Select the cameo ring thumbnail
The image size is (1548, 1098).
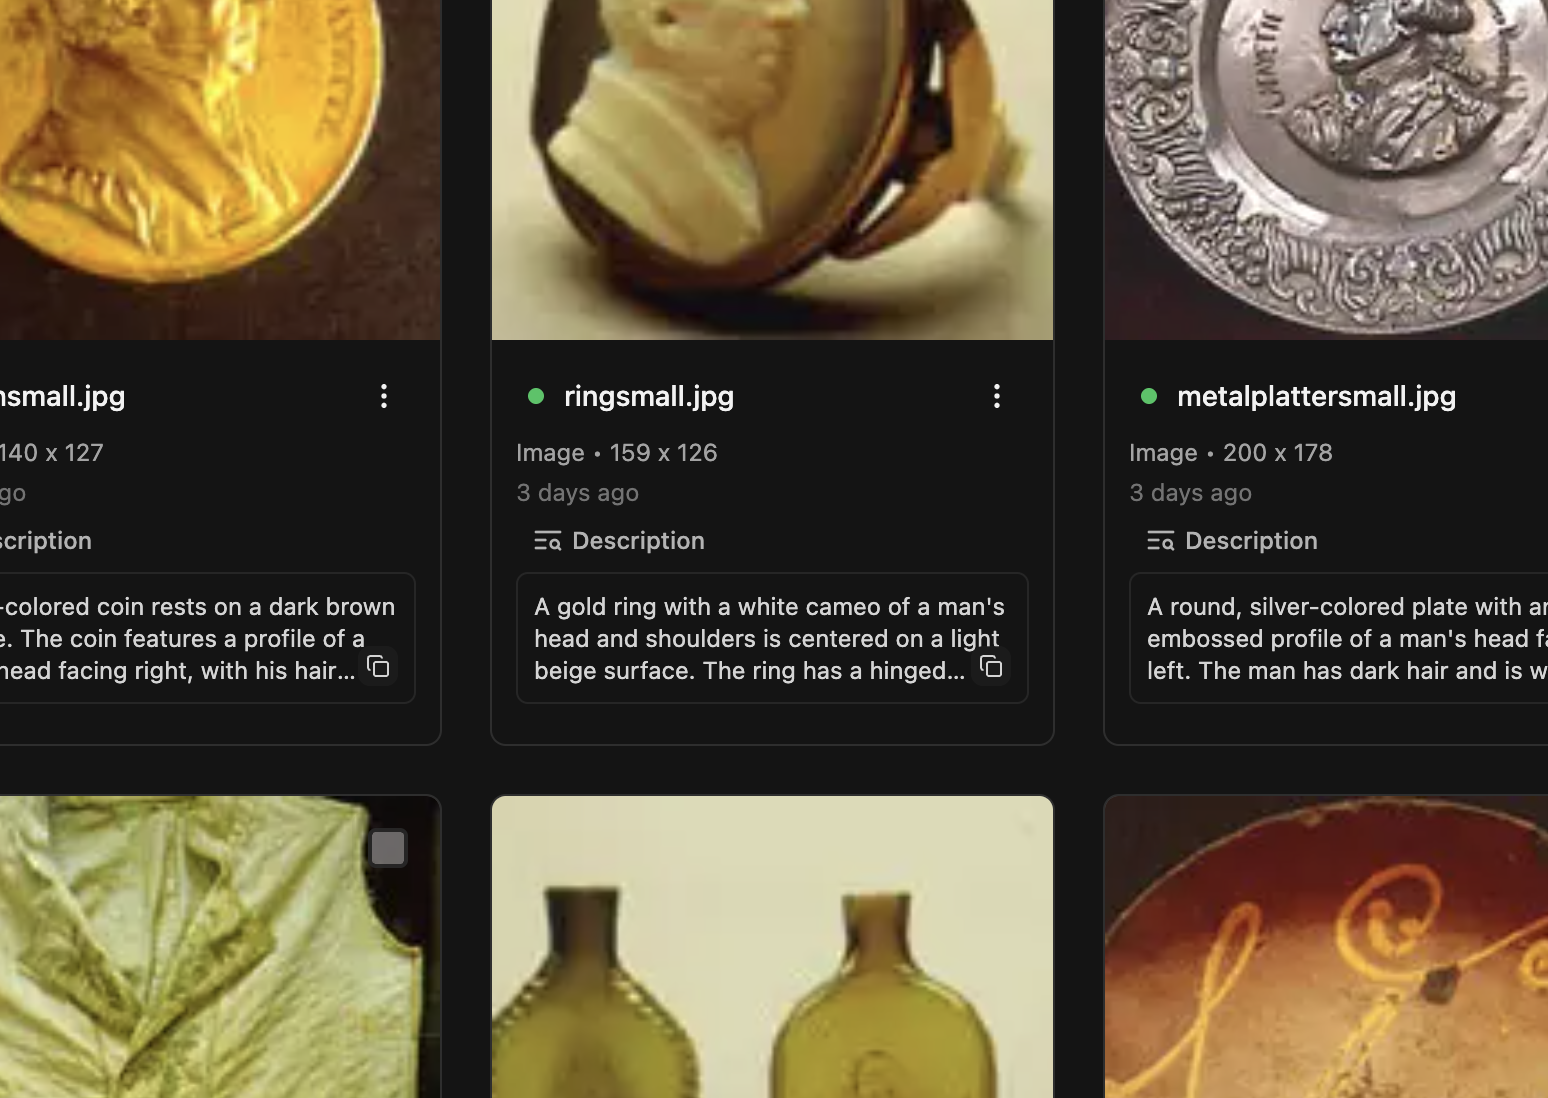772,170
